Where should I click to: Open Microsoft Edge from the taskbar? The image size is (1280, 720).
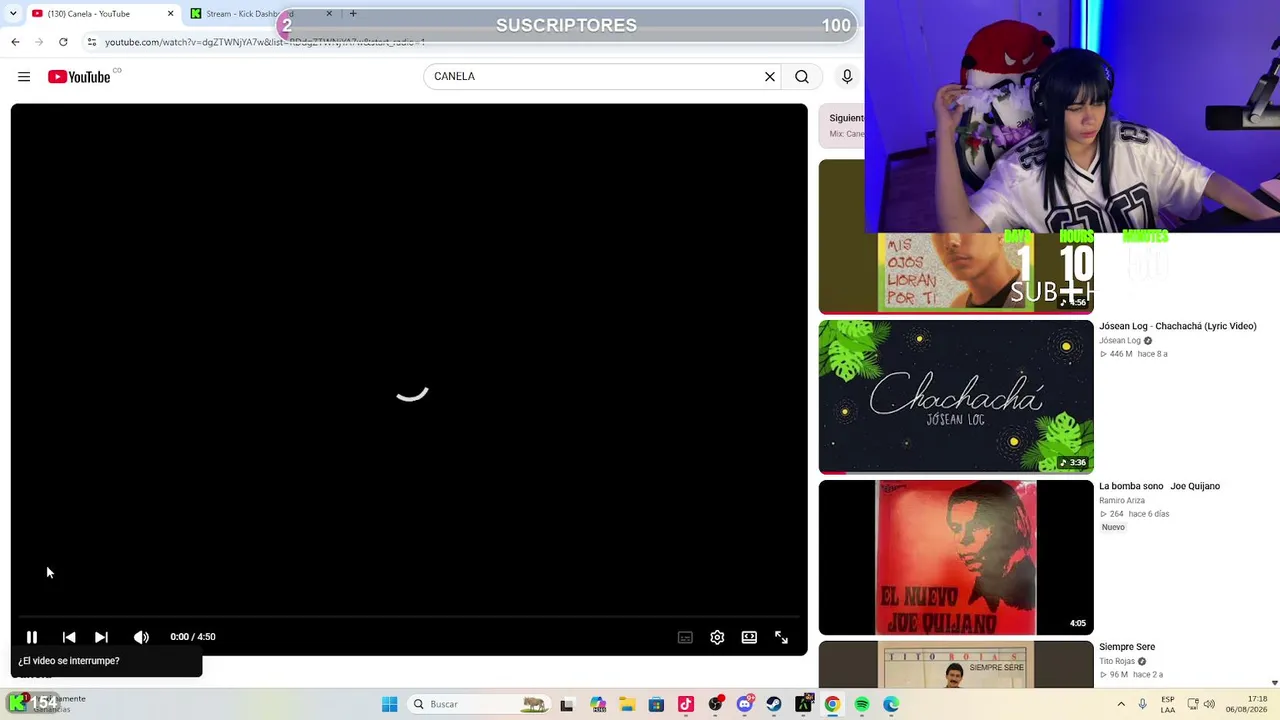pyautogui.click(x=891, y=704)
